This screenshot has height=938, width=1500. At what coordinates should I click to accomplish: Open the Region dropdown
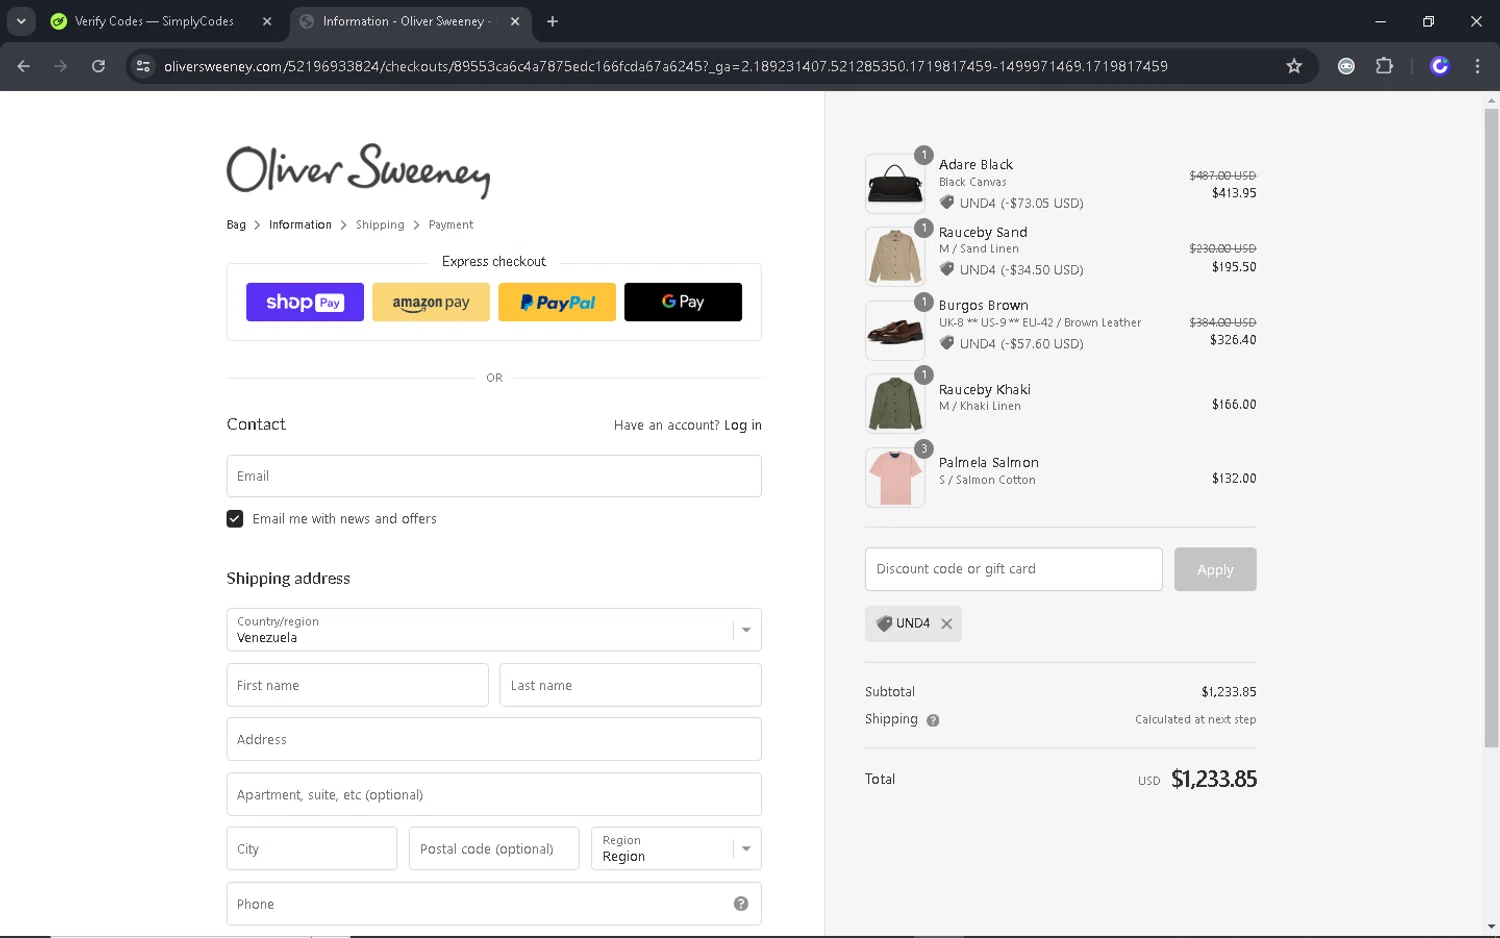click(676, 848)
